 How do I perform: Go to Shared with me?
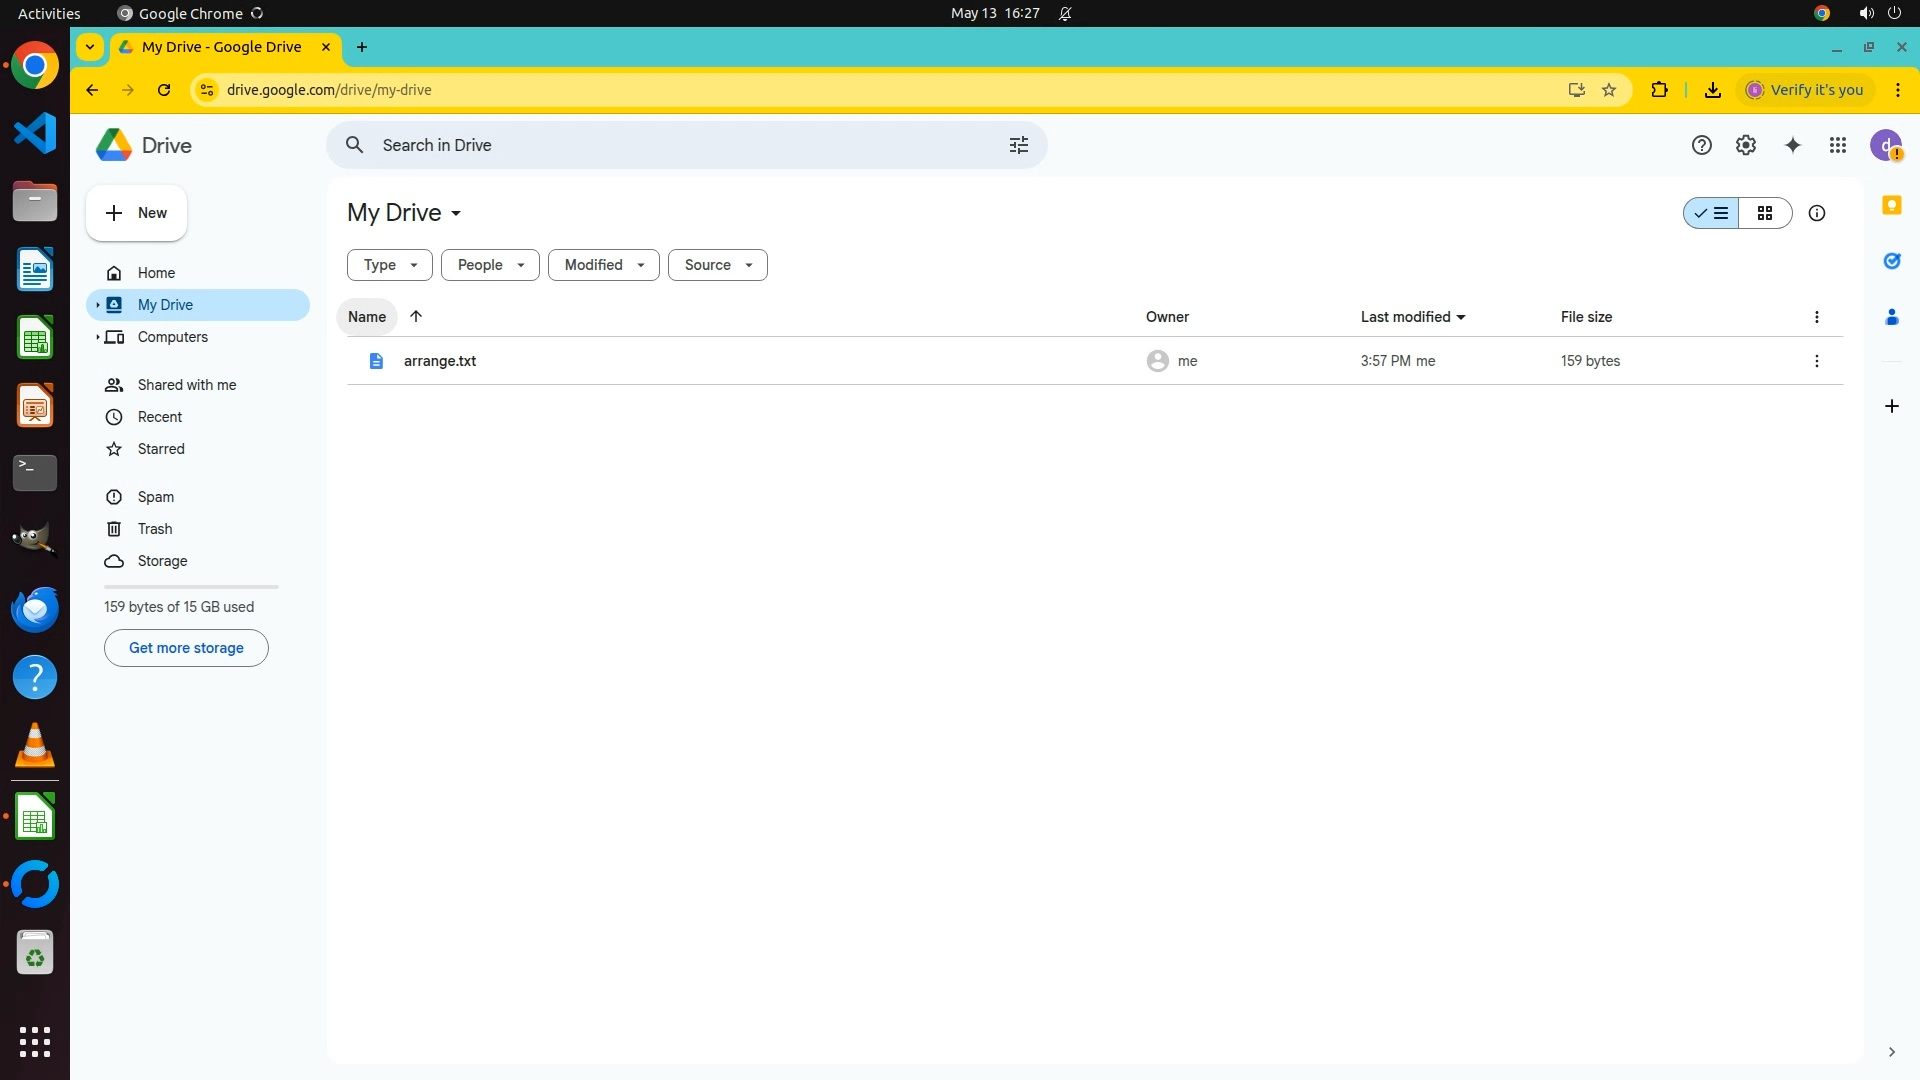point(187,385)
